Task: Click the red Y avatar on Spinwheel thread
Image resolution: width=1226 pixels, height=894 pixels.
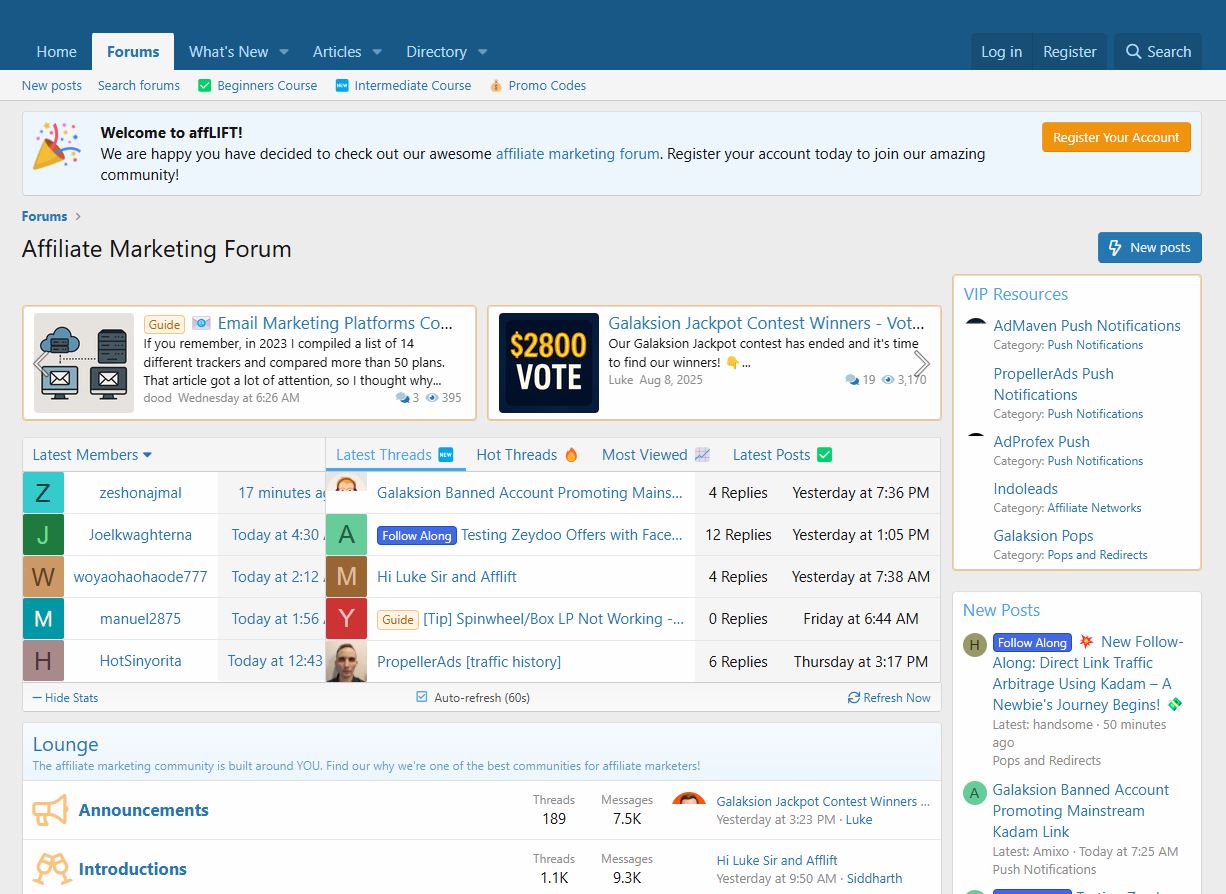Action: coord(346,619)
